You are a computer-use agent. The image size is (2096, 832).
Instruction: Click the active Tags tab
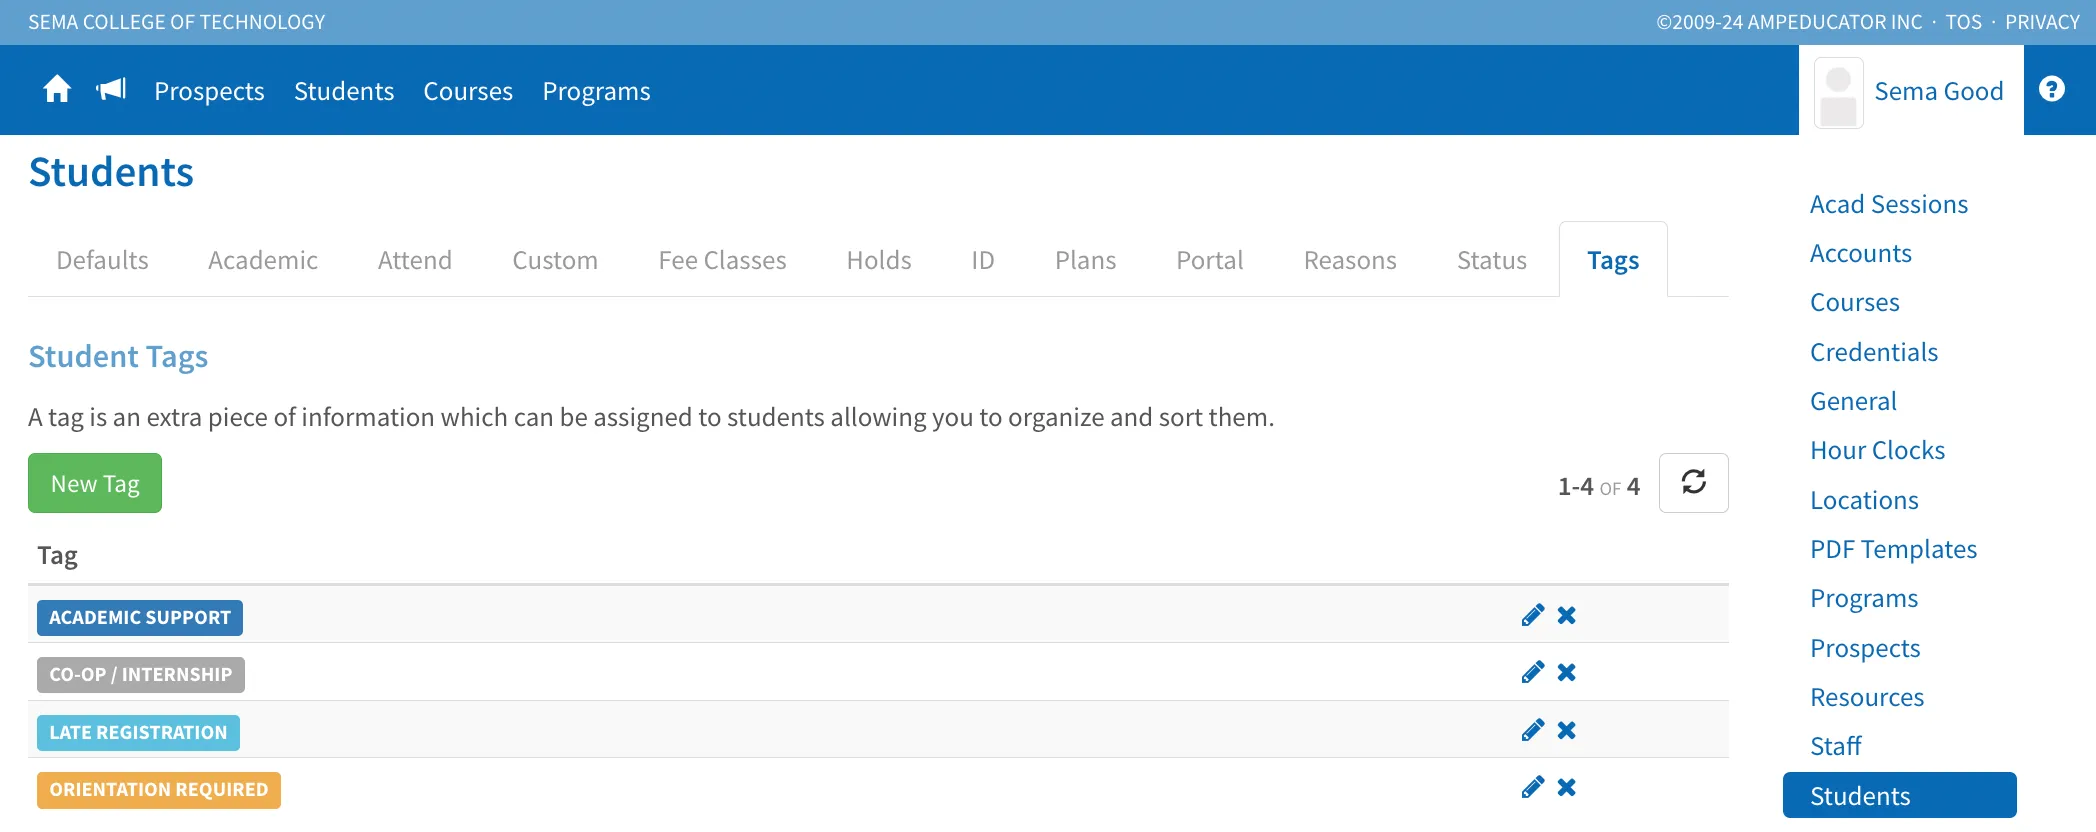pyautogui.click(x=1613, y=261)
